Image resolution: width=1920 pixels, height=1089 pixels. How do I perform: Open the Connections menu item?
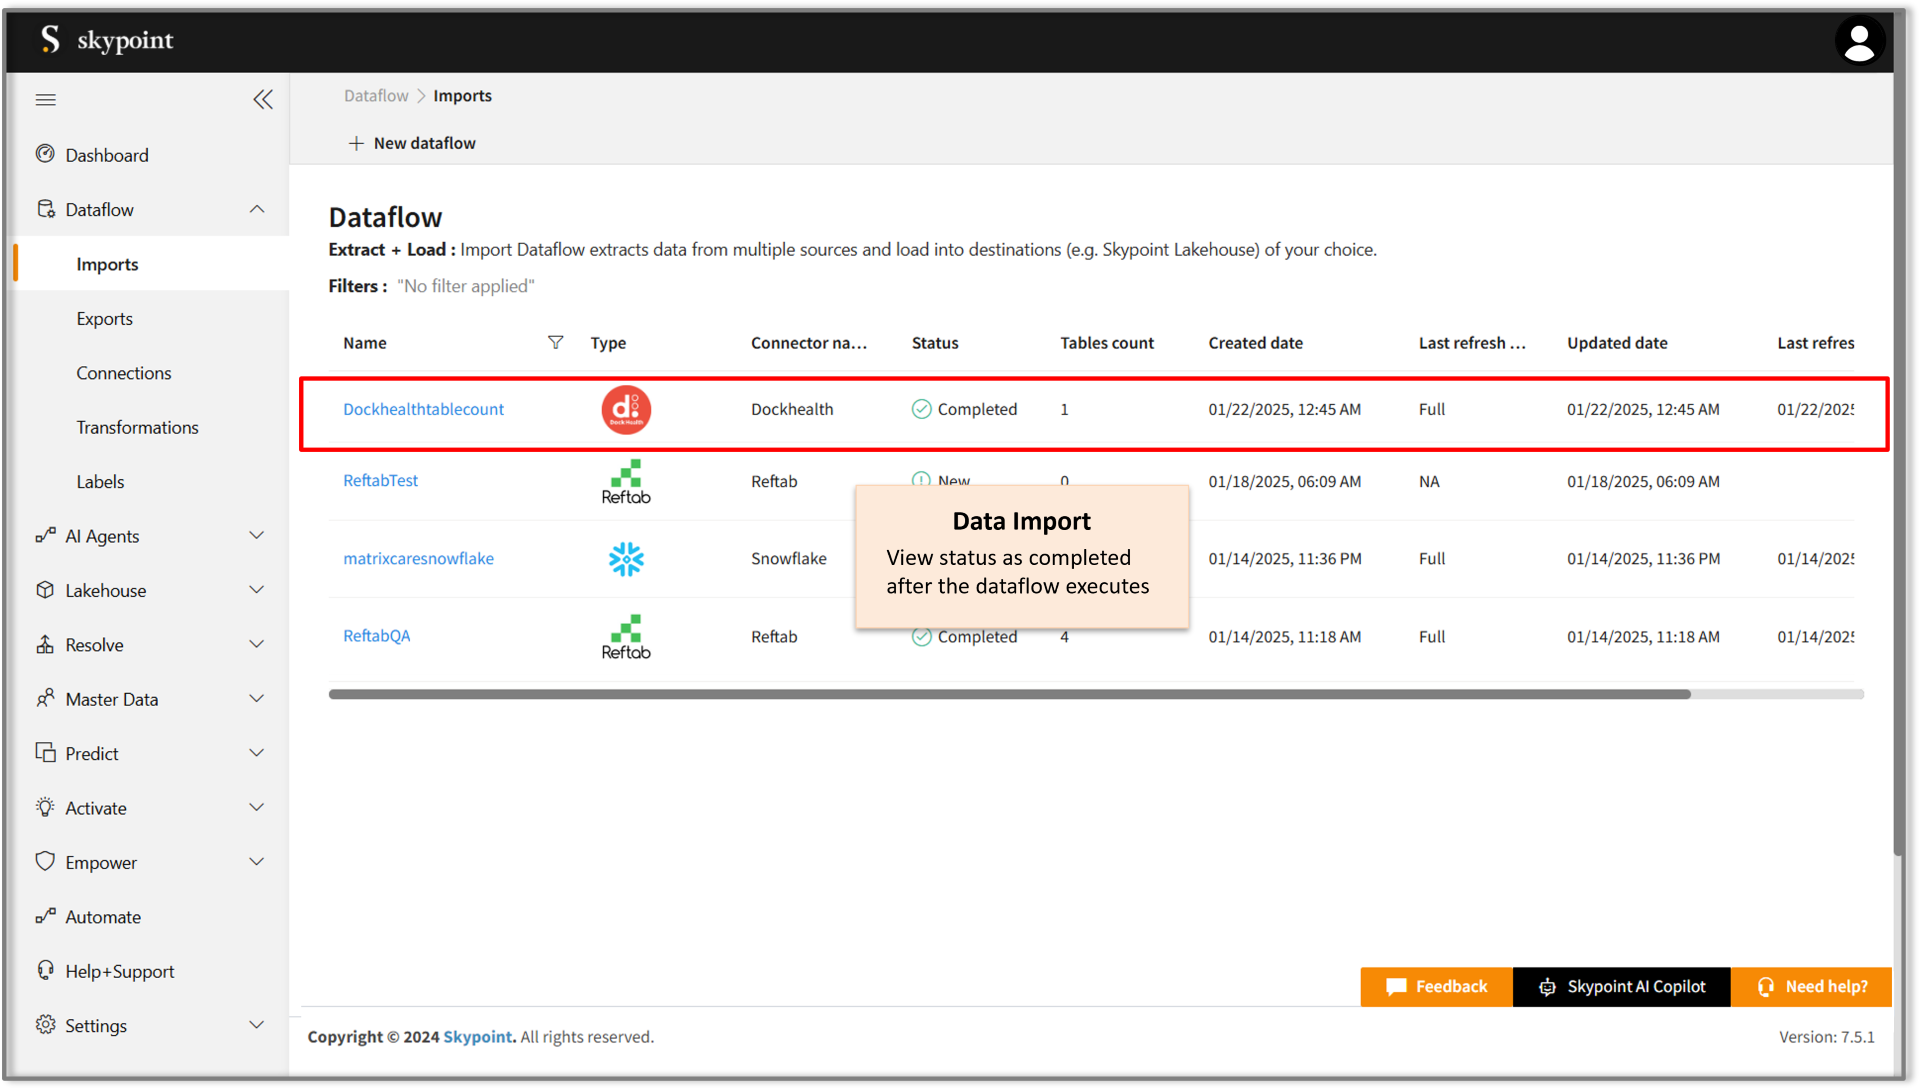pyautogui.click(x=124, y=372)
